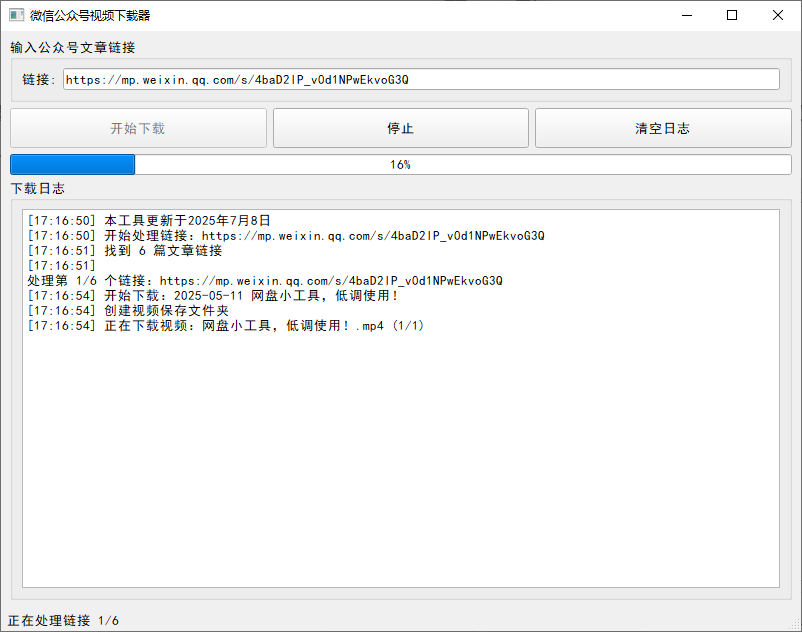Click the downloader app icon in title bar
This screenshot has width=802, height=632.
14,15
